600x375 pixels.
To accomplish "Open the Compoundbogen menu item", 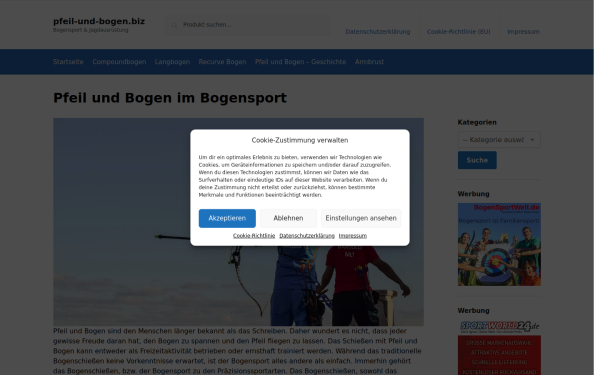I will tap(119, 62).
